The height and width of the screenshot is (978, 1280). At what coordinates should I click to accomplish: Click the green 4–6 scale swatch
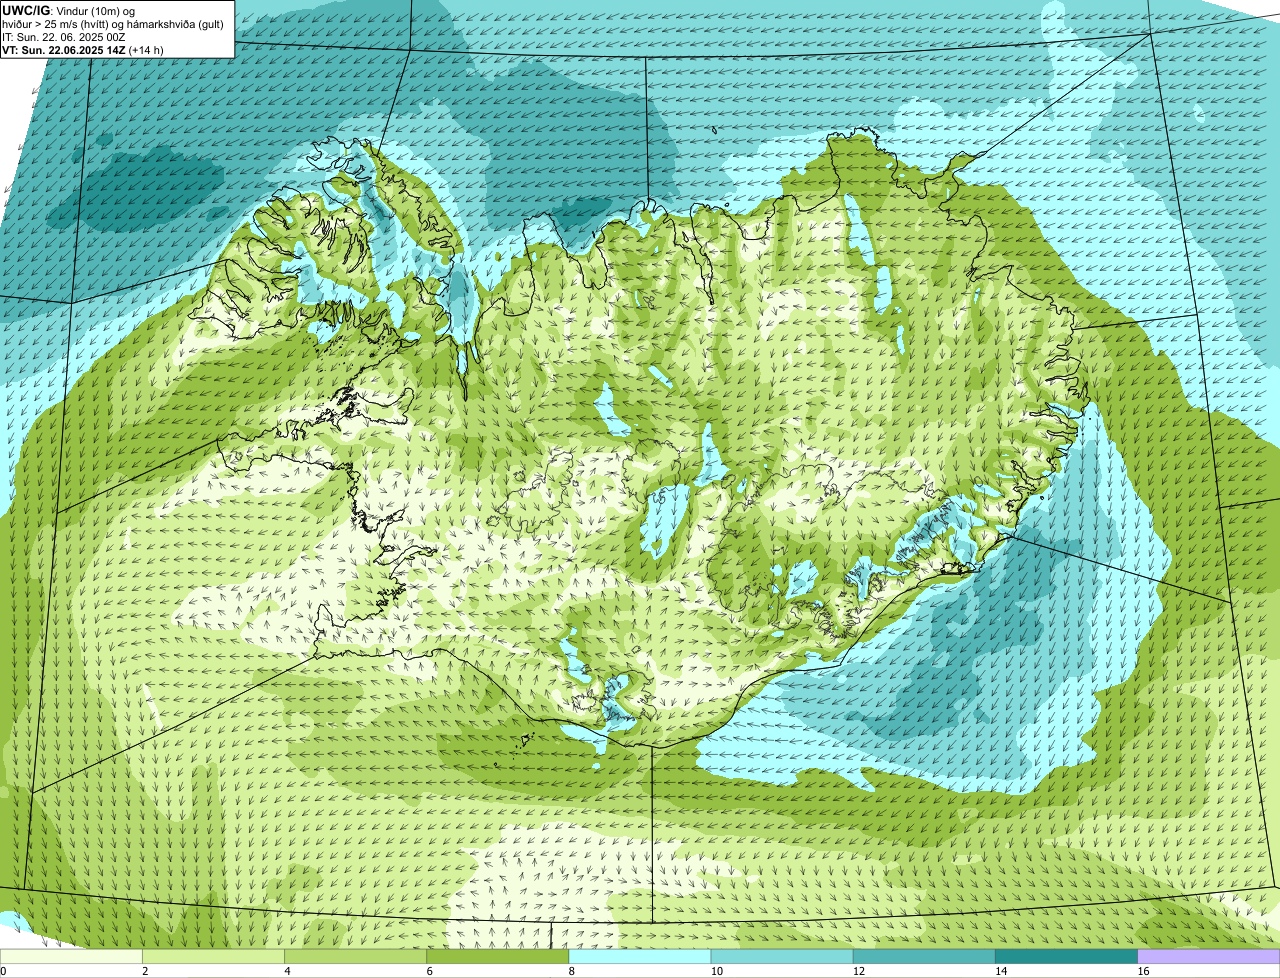(355, 956)
